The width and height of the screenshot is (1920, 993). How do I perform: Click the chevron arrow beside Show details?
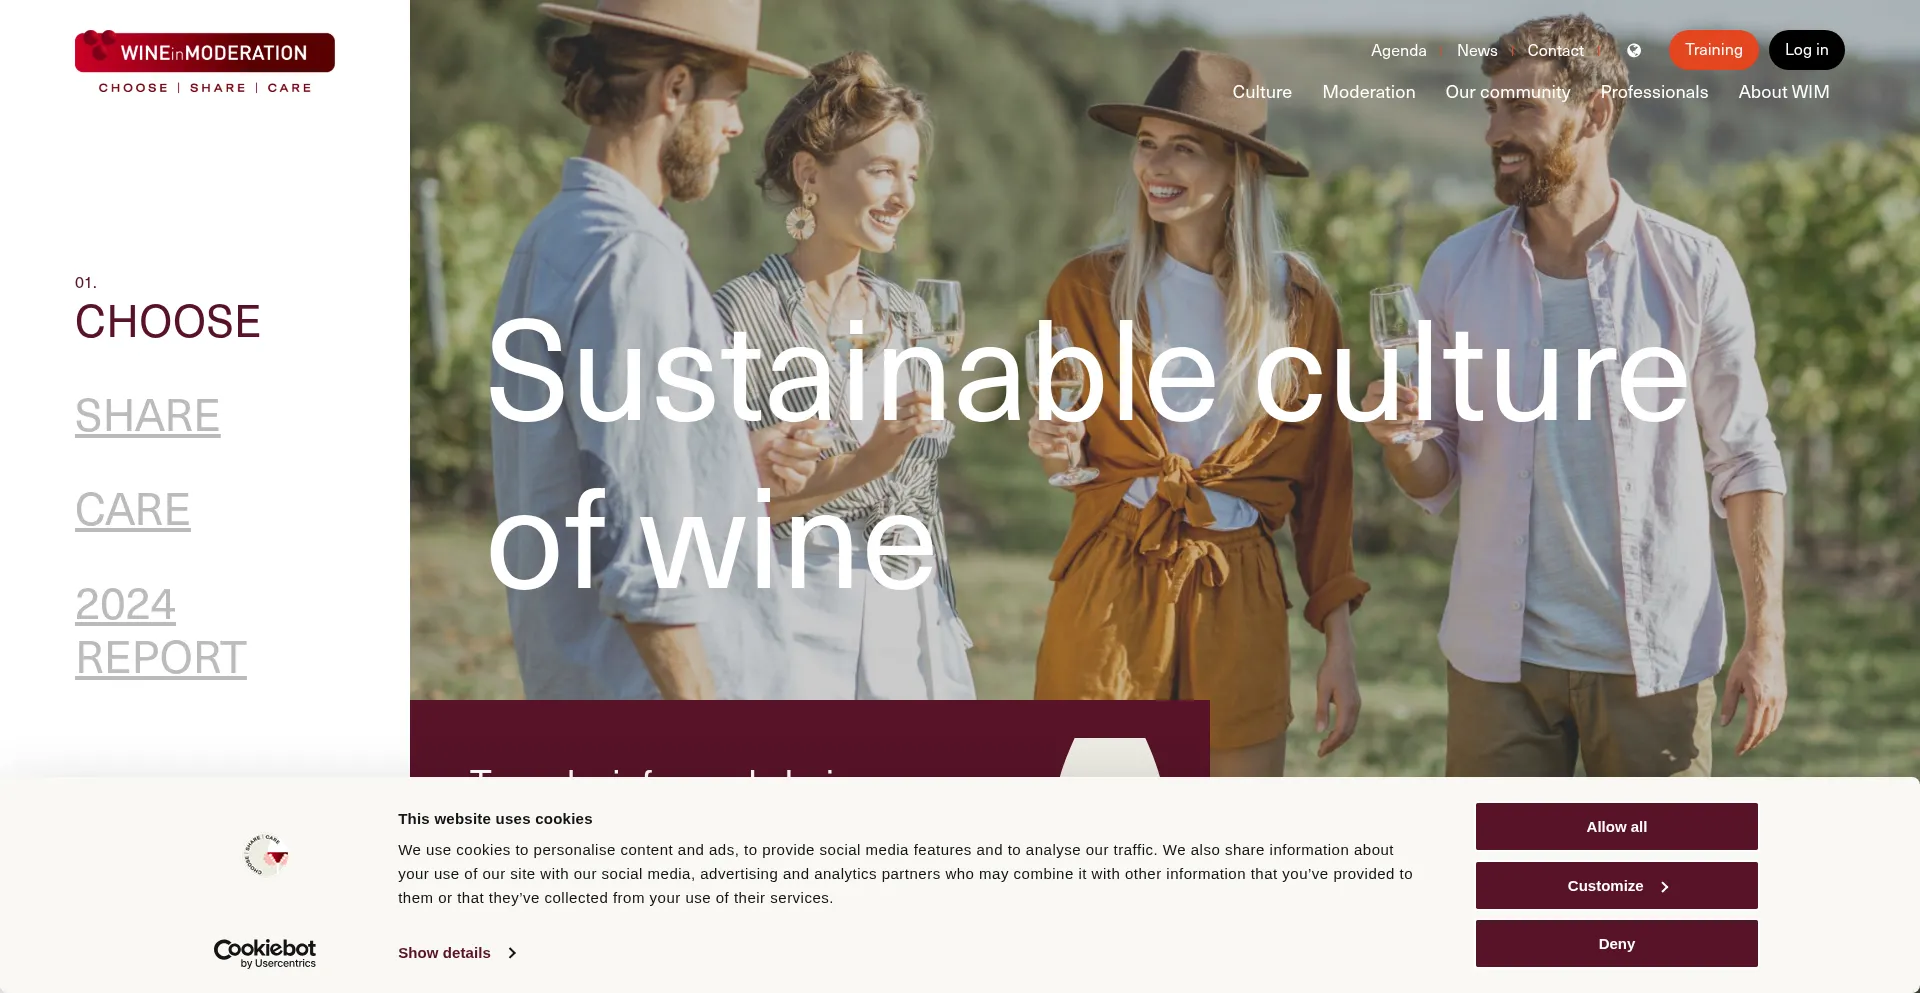(512, 953)
